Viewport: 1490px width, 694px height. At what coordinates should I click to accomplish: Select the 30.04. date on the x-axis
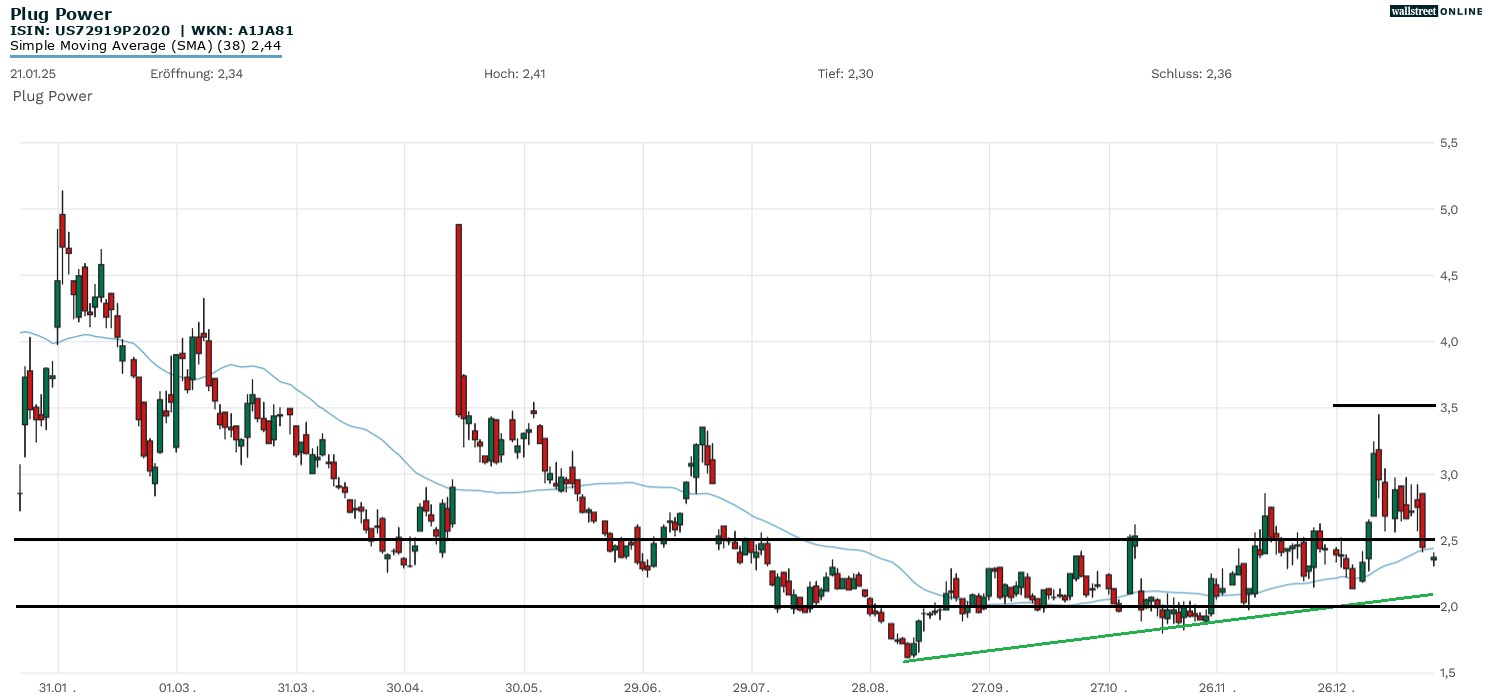(405, 687)
